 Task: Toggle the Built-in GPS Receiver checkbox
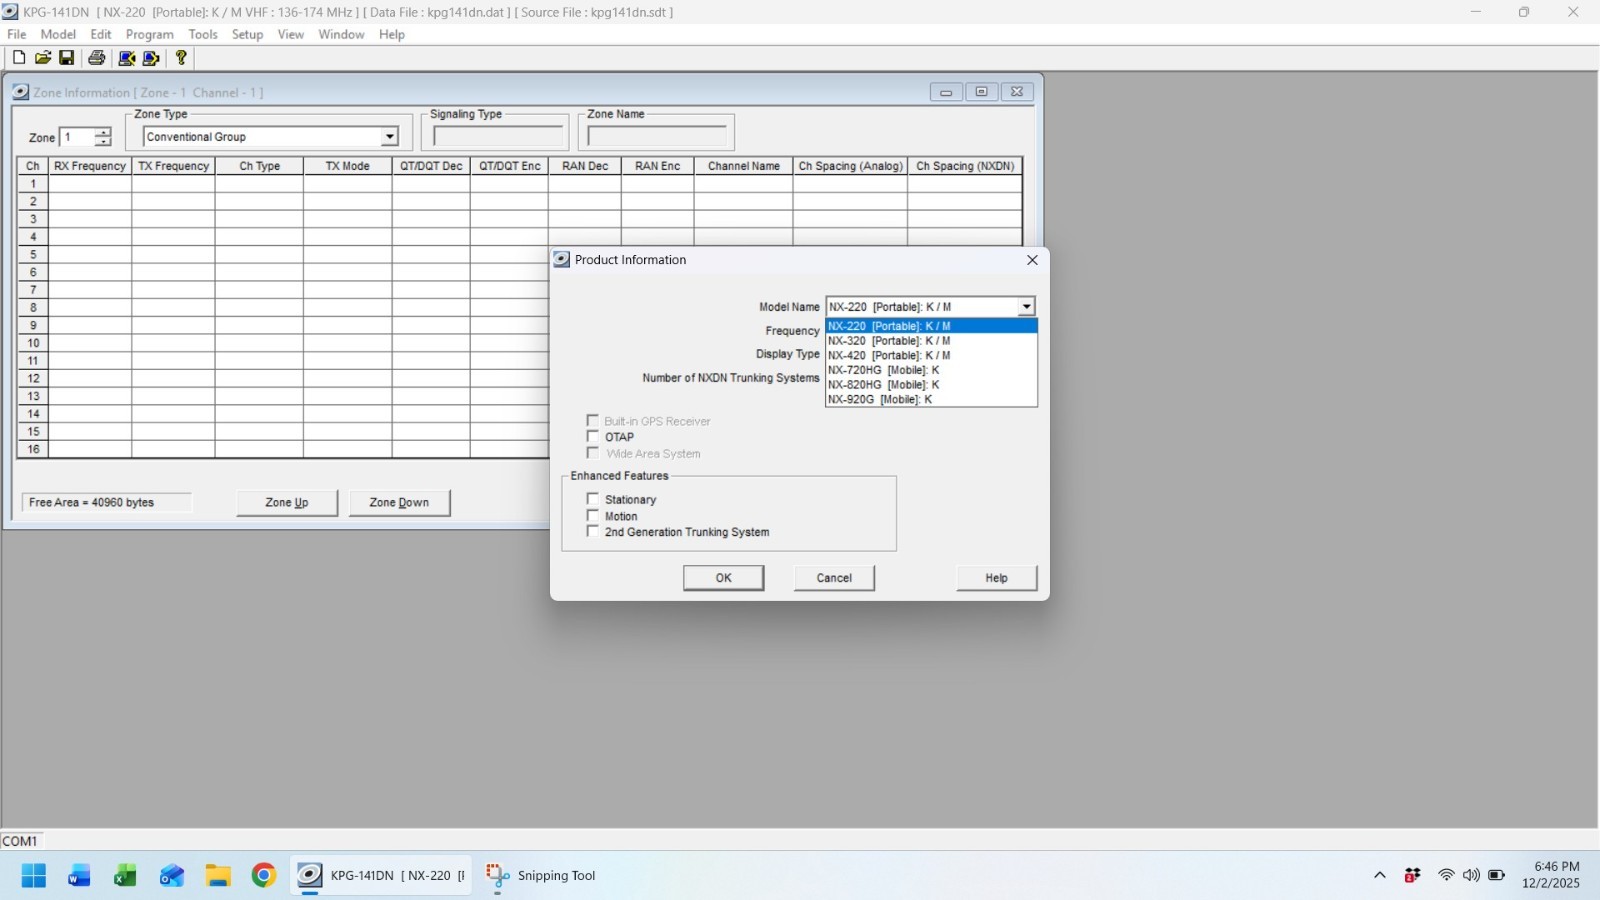pyautogui.click(x=593, y=421)
